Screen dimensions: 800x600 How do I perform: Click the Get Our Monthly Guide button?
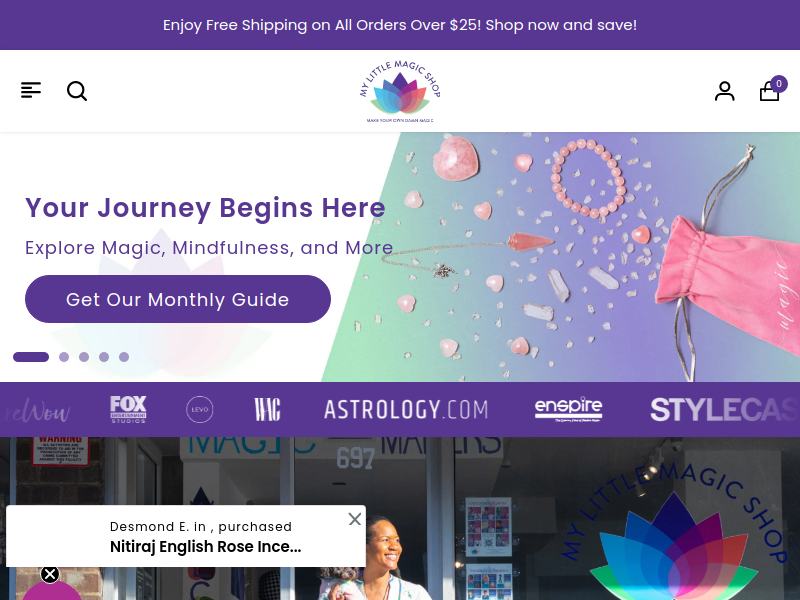[178, 299]
